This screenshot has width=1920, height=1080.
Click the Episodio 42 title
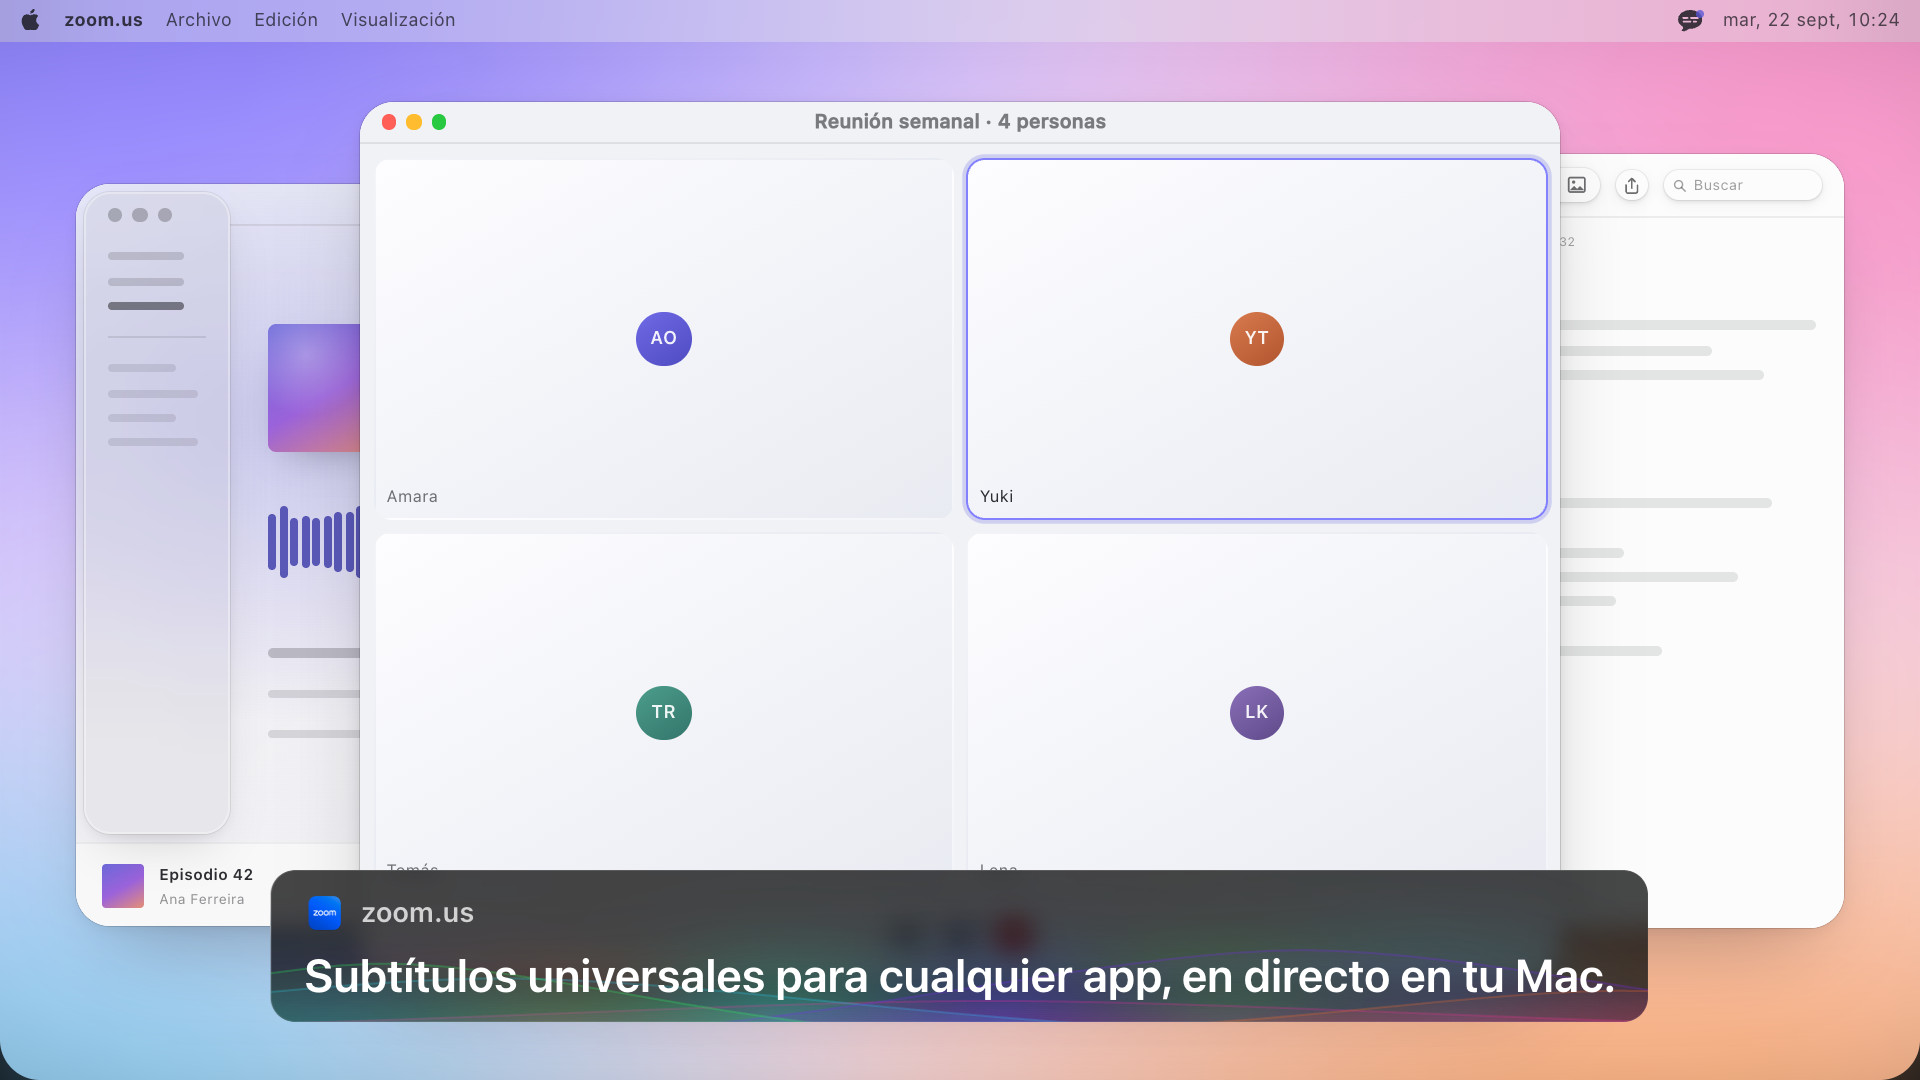(x=206, y=874)
